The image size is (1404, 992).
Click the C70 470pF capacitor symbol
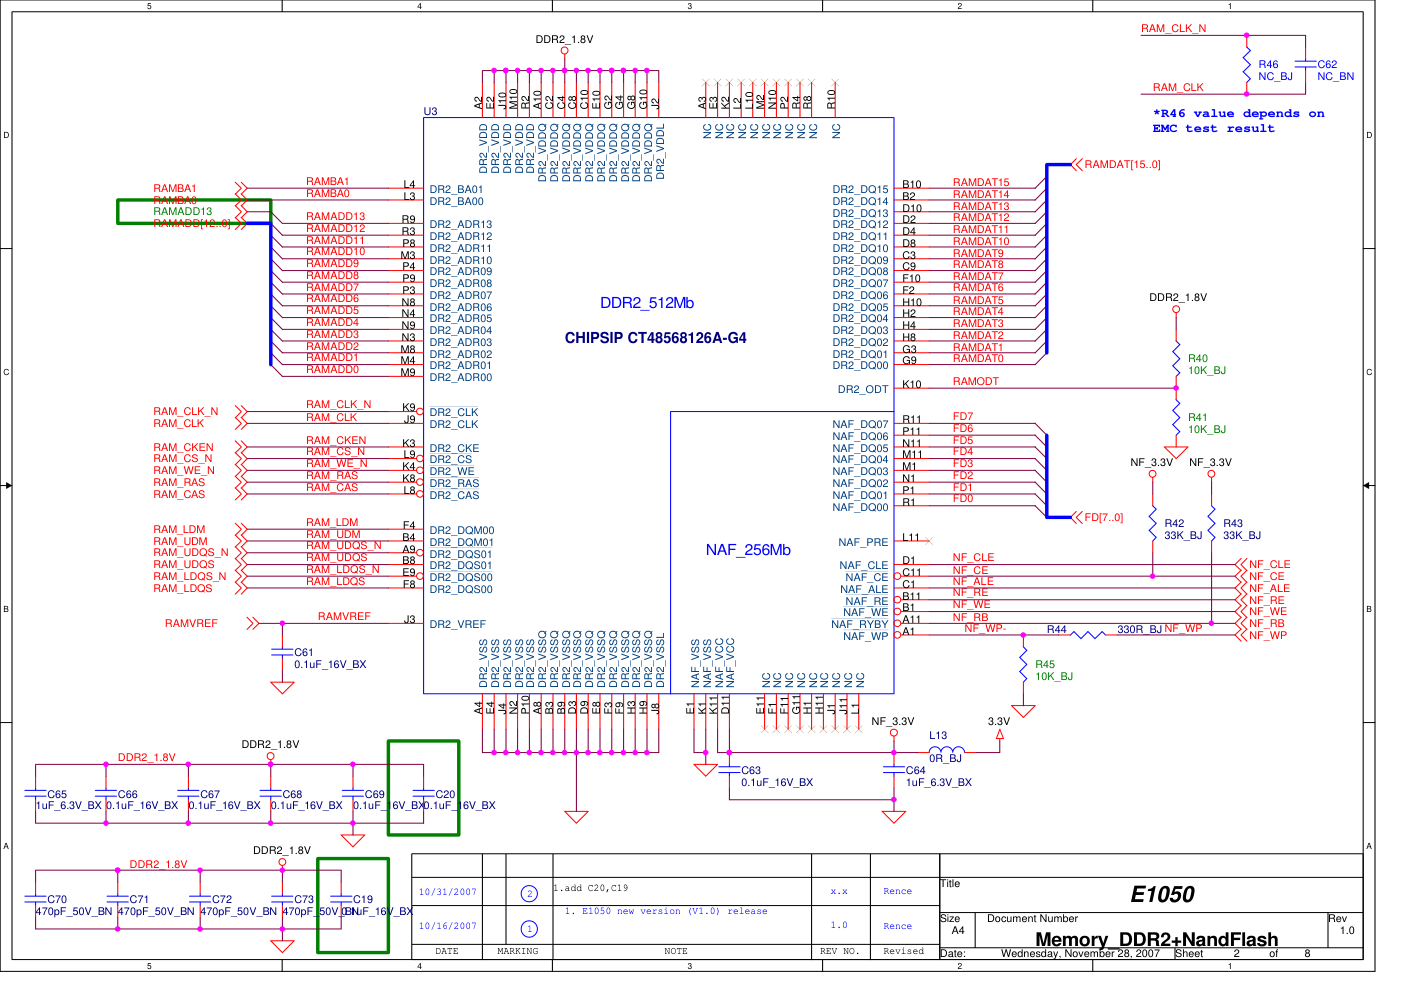pos(35,899)
